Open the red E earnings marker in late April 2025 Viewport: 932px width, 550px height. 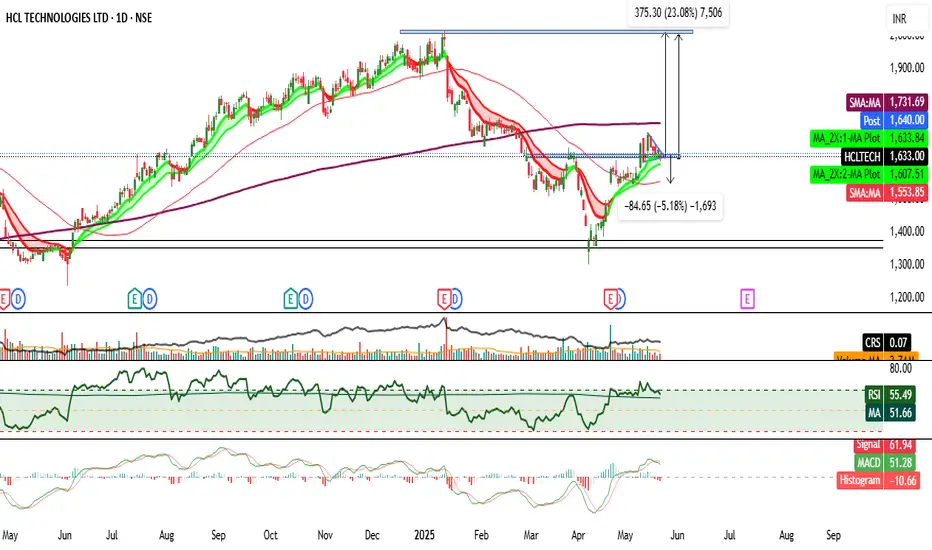(610, 299)
